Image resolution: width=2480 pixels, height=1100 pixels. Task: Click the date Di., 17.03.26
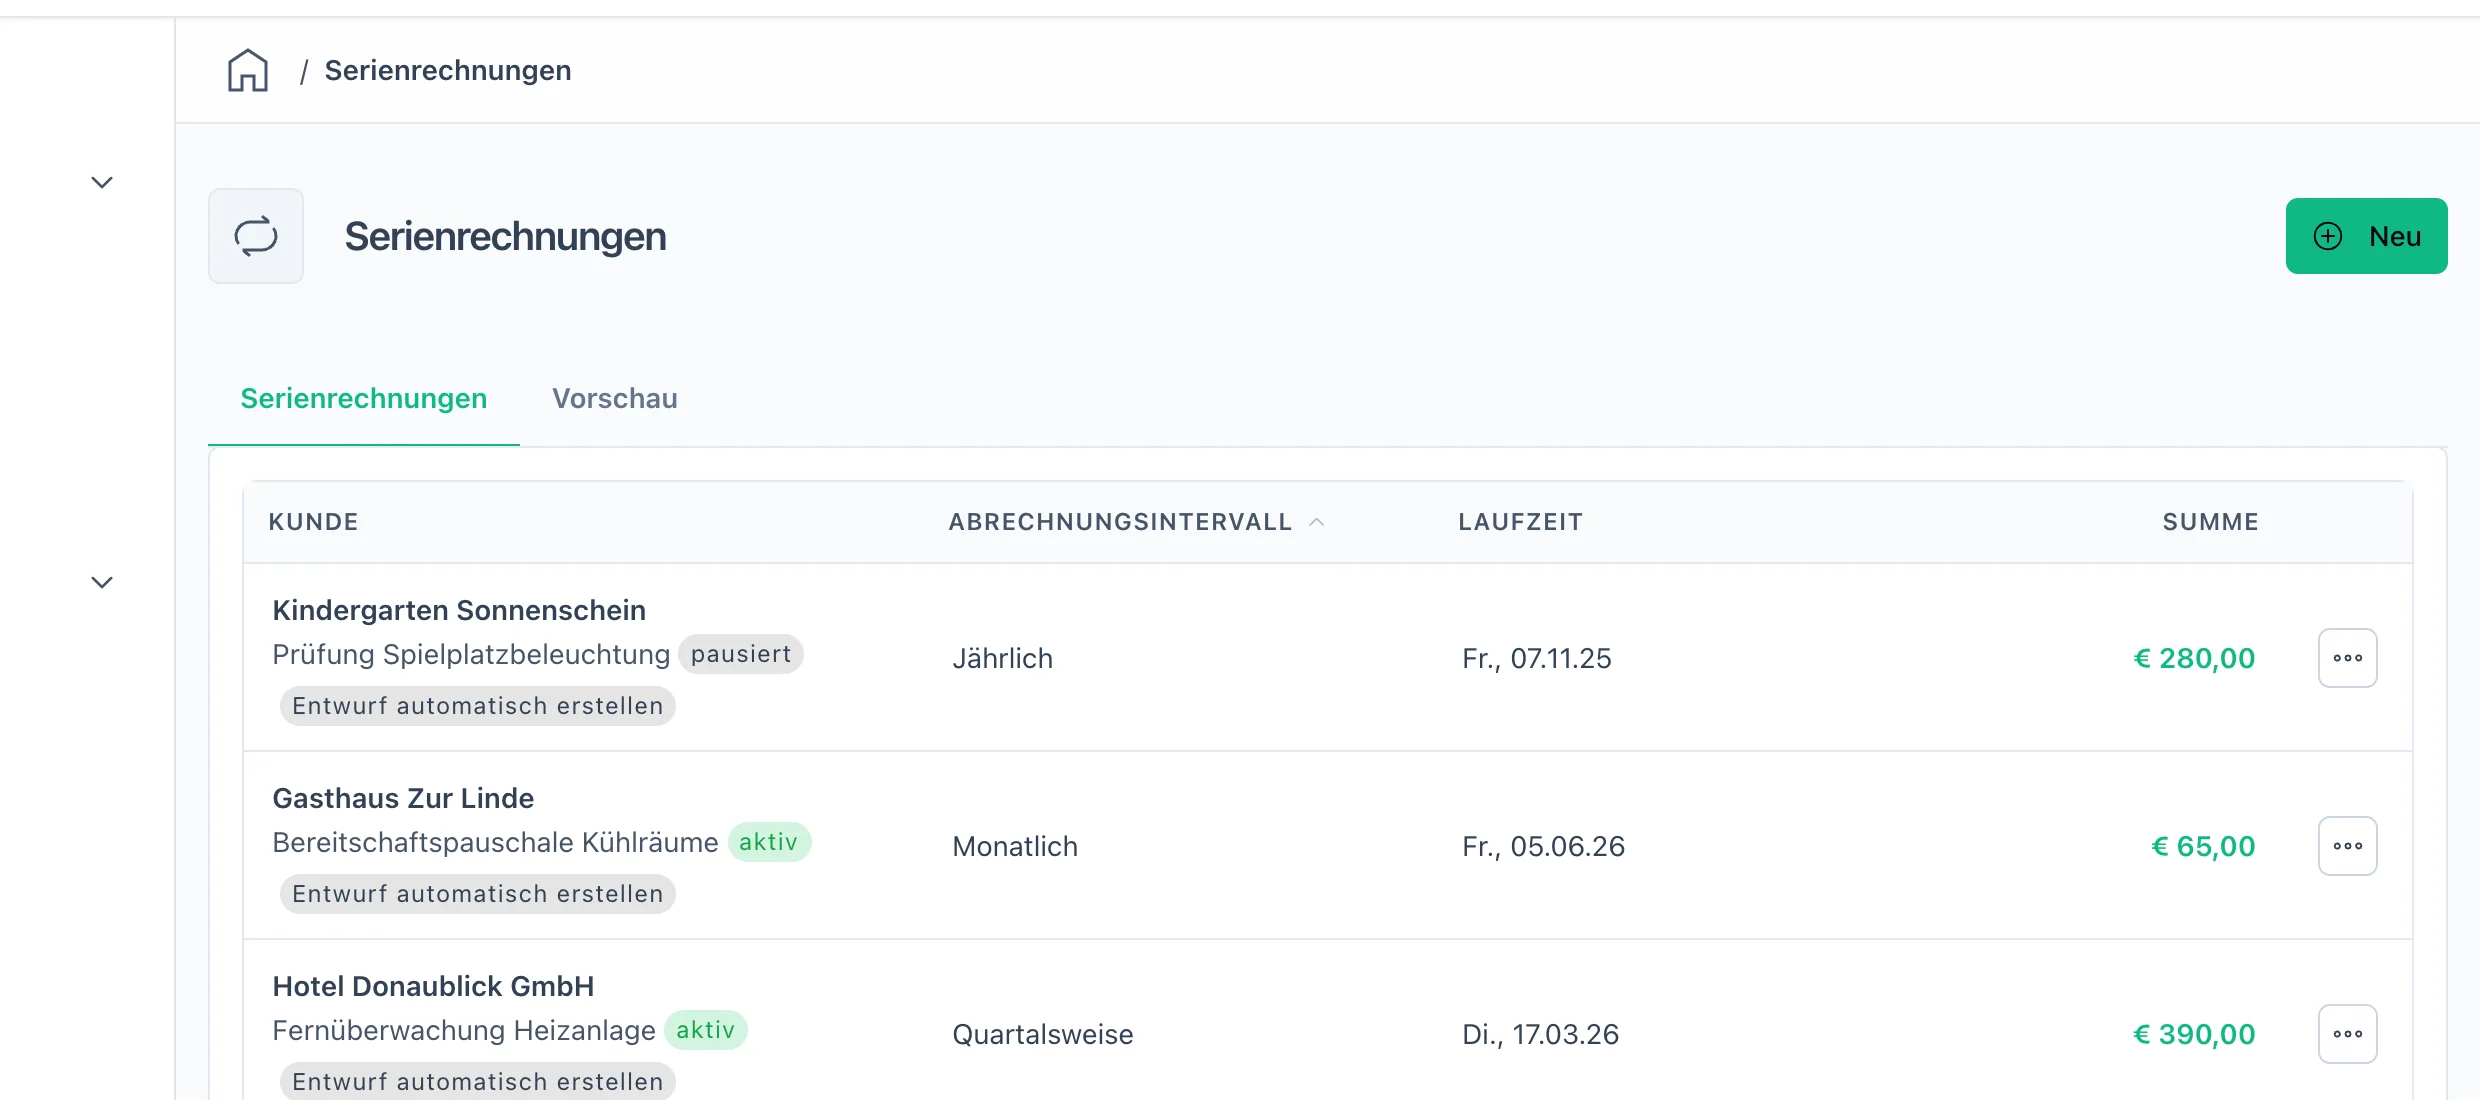(x=1540, y=1034)
